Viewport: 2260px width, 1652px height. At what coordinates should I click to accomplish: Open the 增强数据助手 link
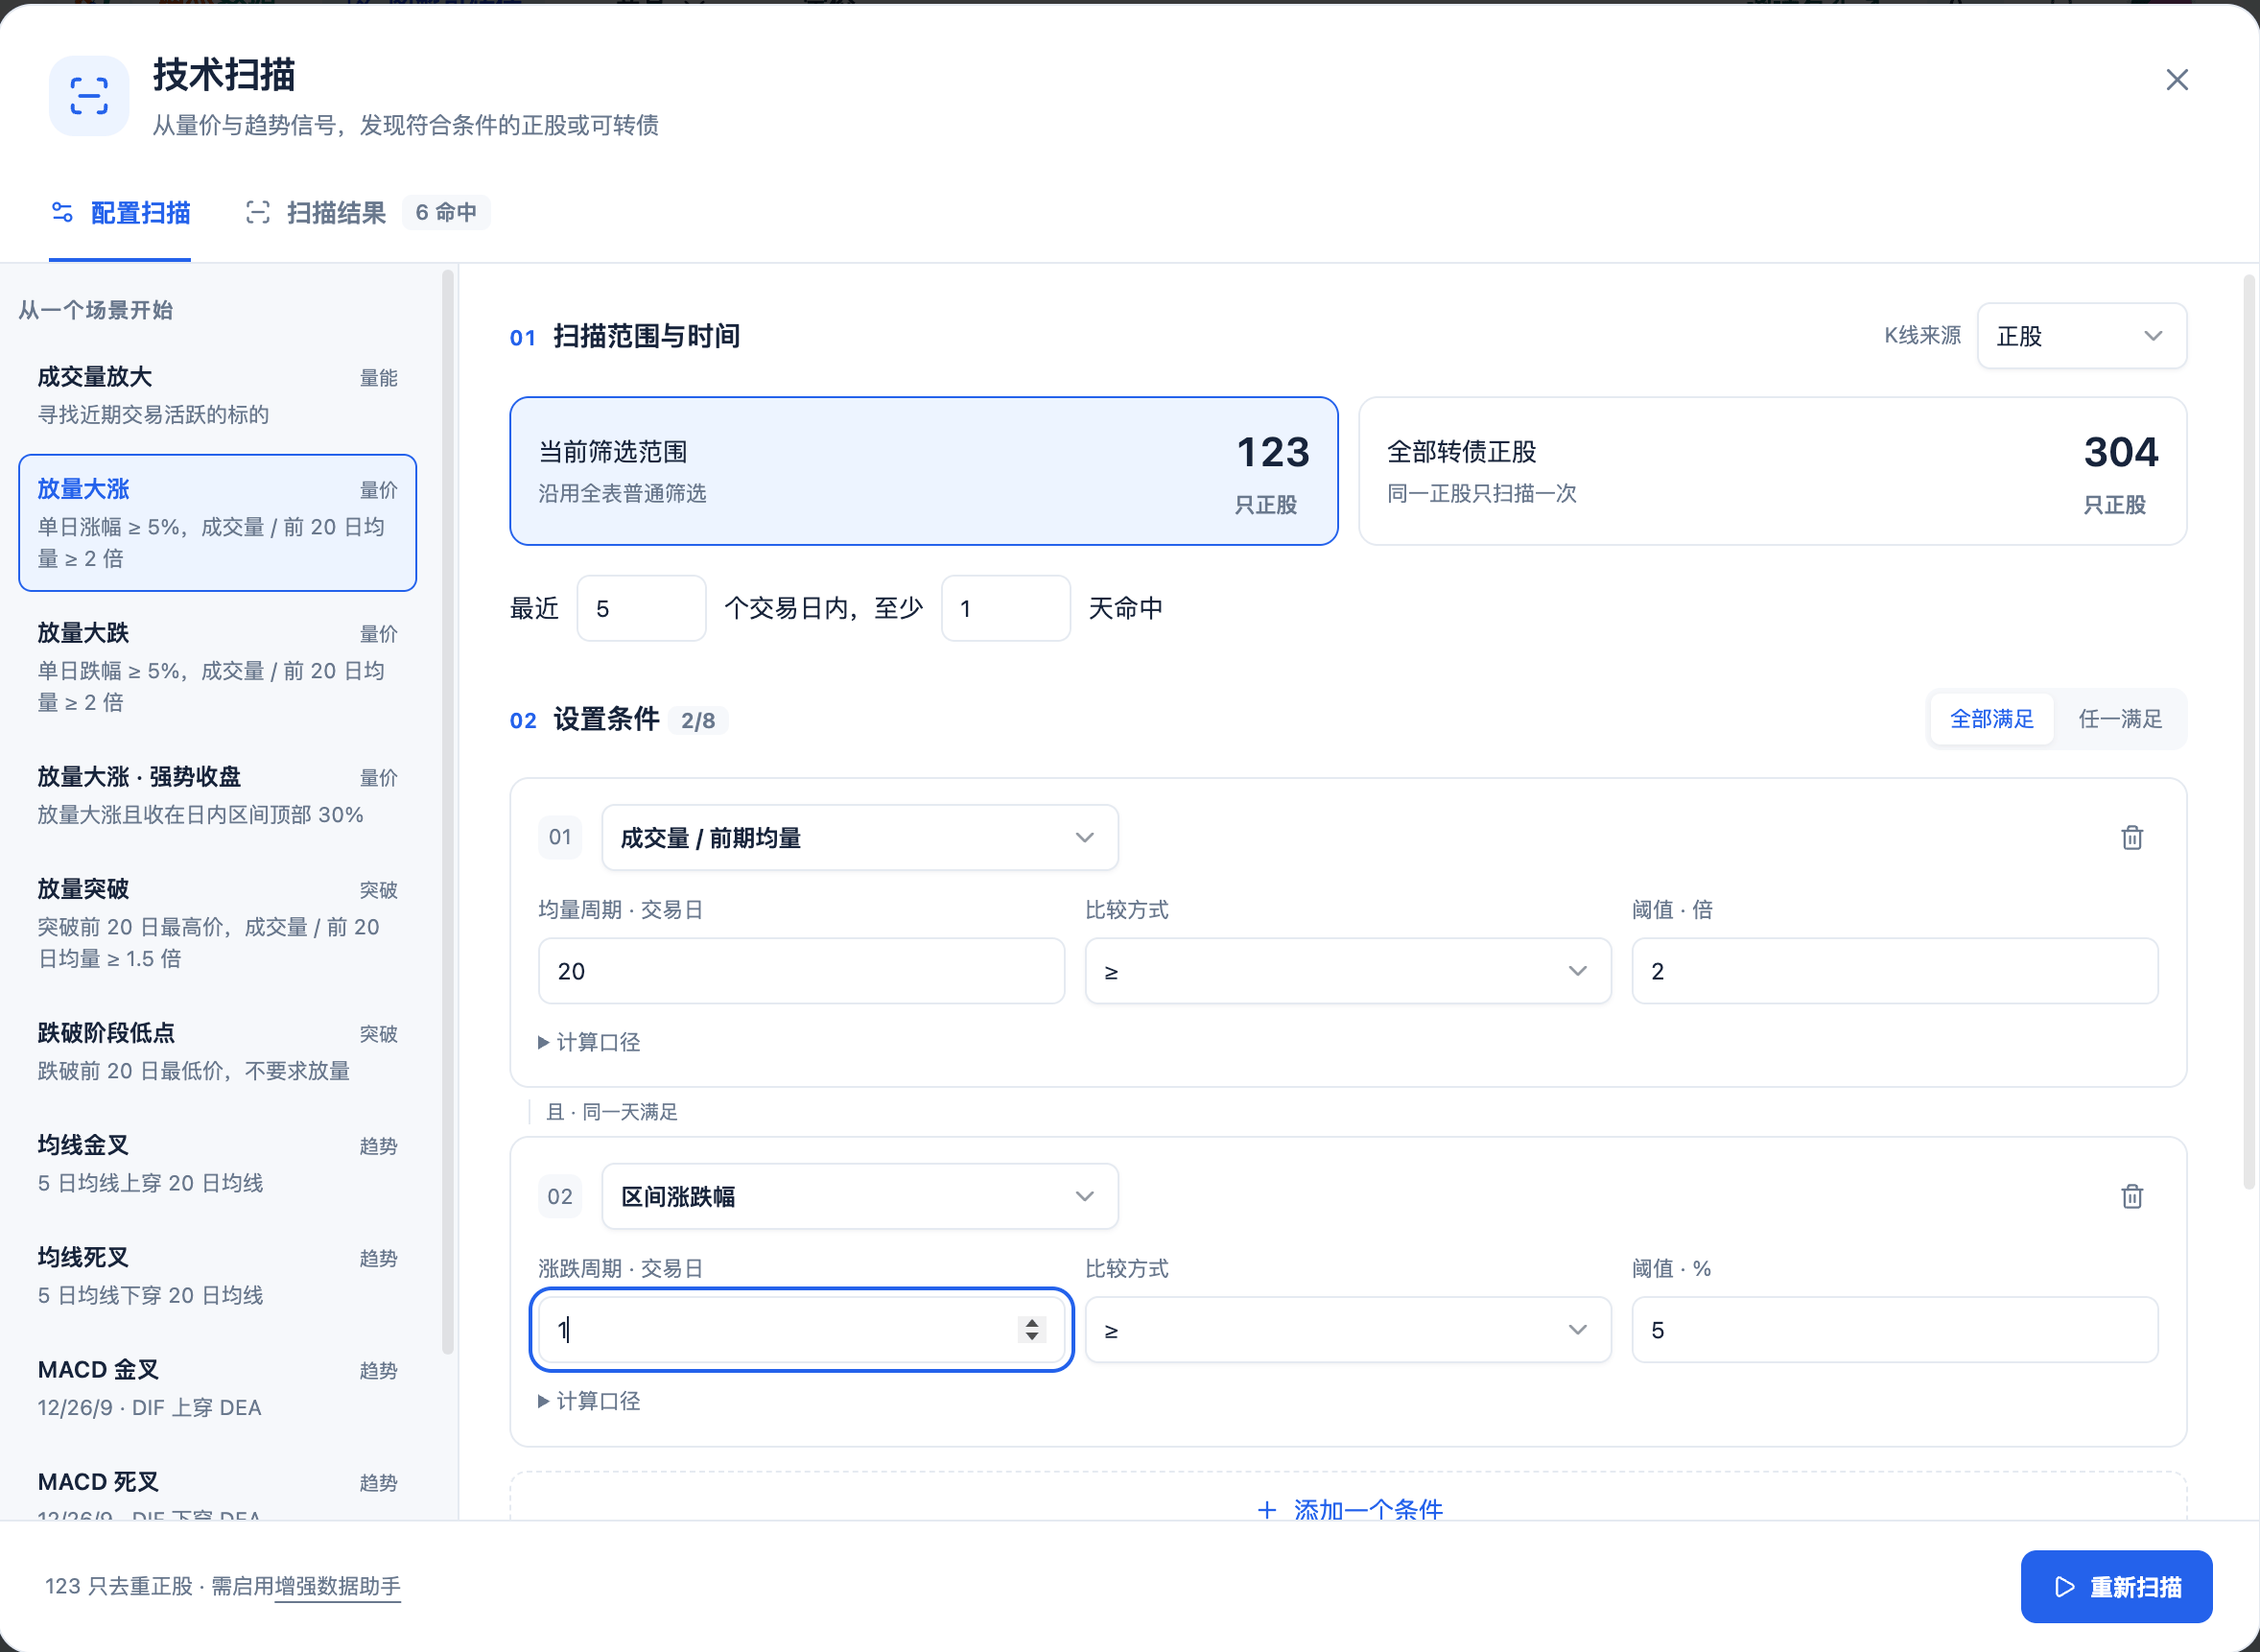[x=338, y=1586]
